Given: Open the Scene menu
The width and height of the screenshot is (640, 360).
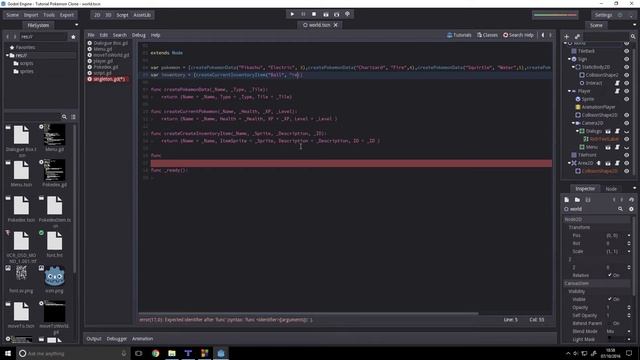Looking at the screenshot, I should point(12,15).
